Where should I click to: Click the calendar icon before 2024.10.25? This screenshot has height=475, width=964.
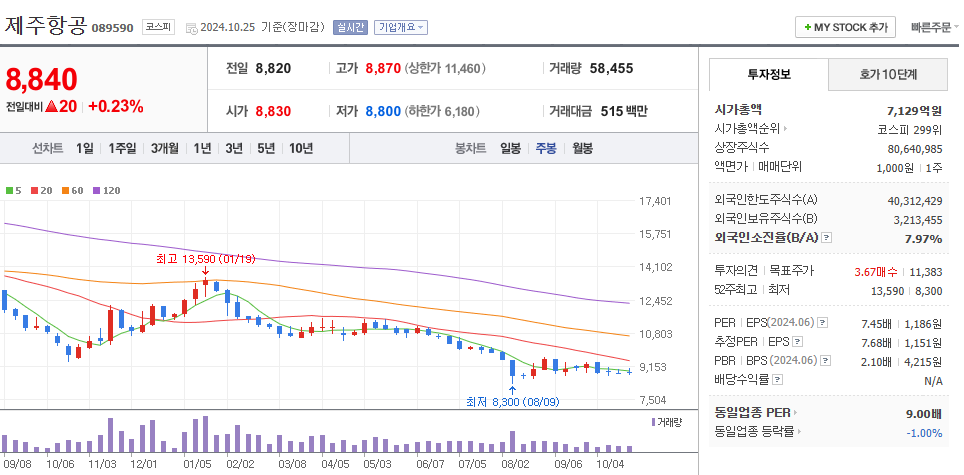191,28
